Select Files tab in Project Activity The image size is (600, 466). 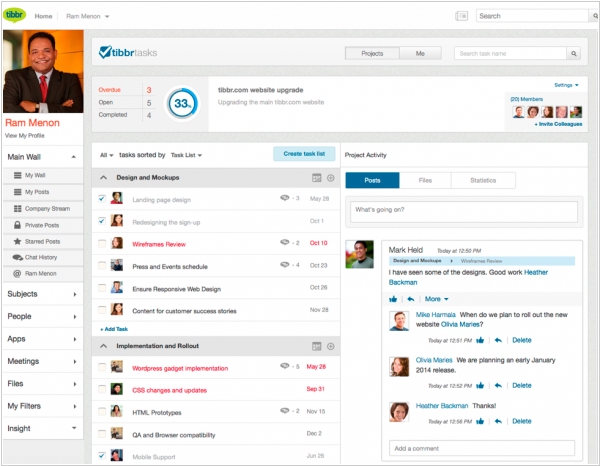point(425,180)
